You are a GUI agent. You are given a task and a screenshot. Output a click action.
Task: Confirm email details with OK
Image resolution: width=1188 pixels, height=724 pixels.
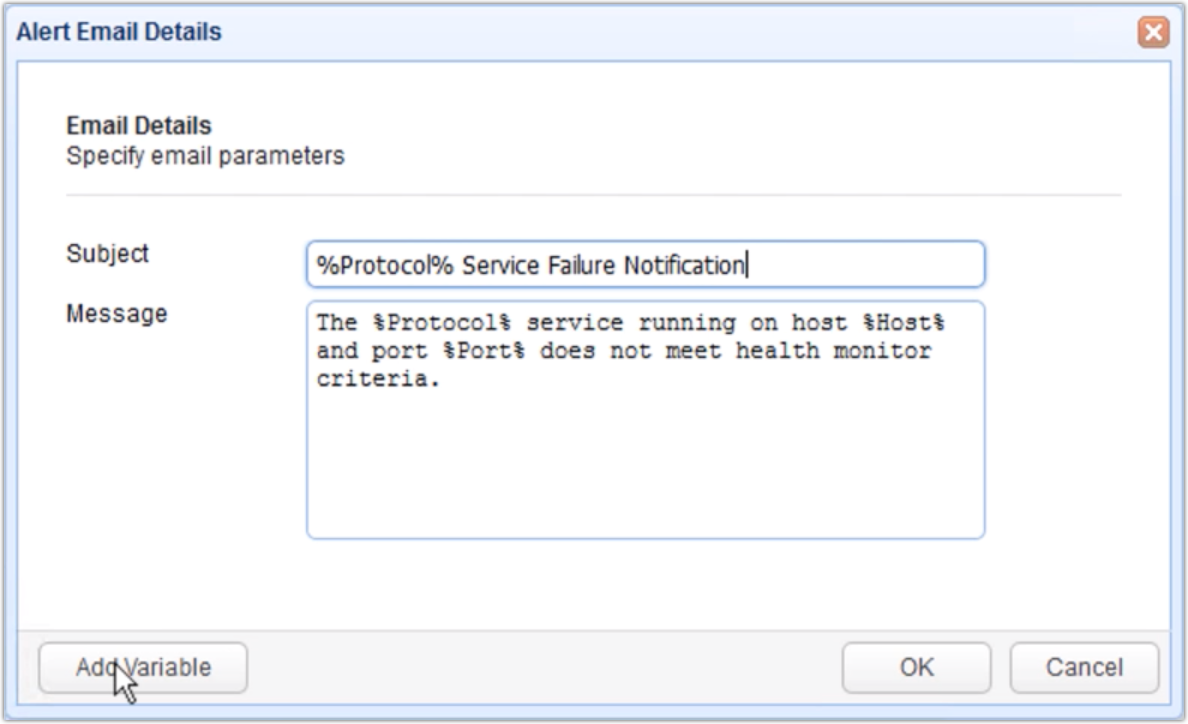[x=916, y=667]
